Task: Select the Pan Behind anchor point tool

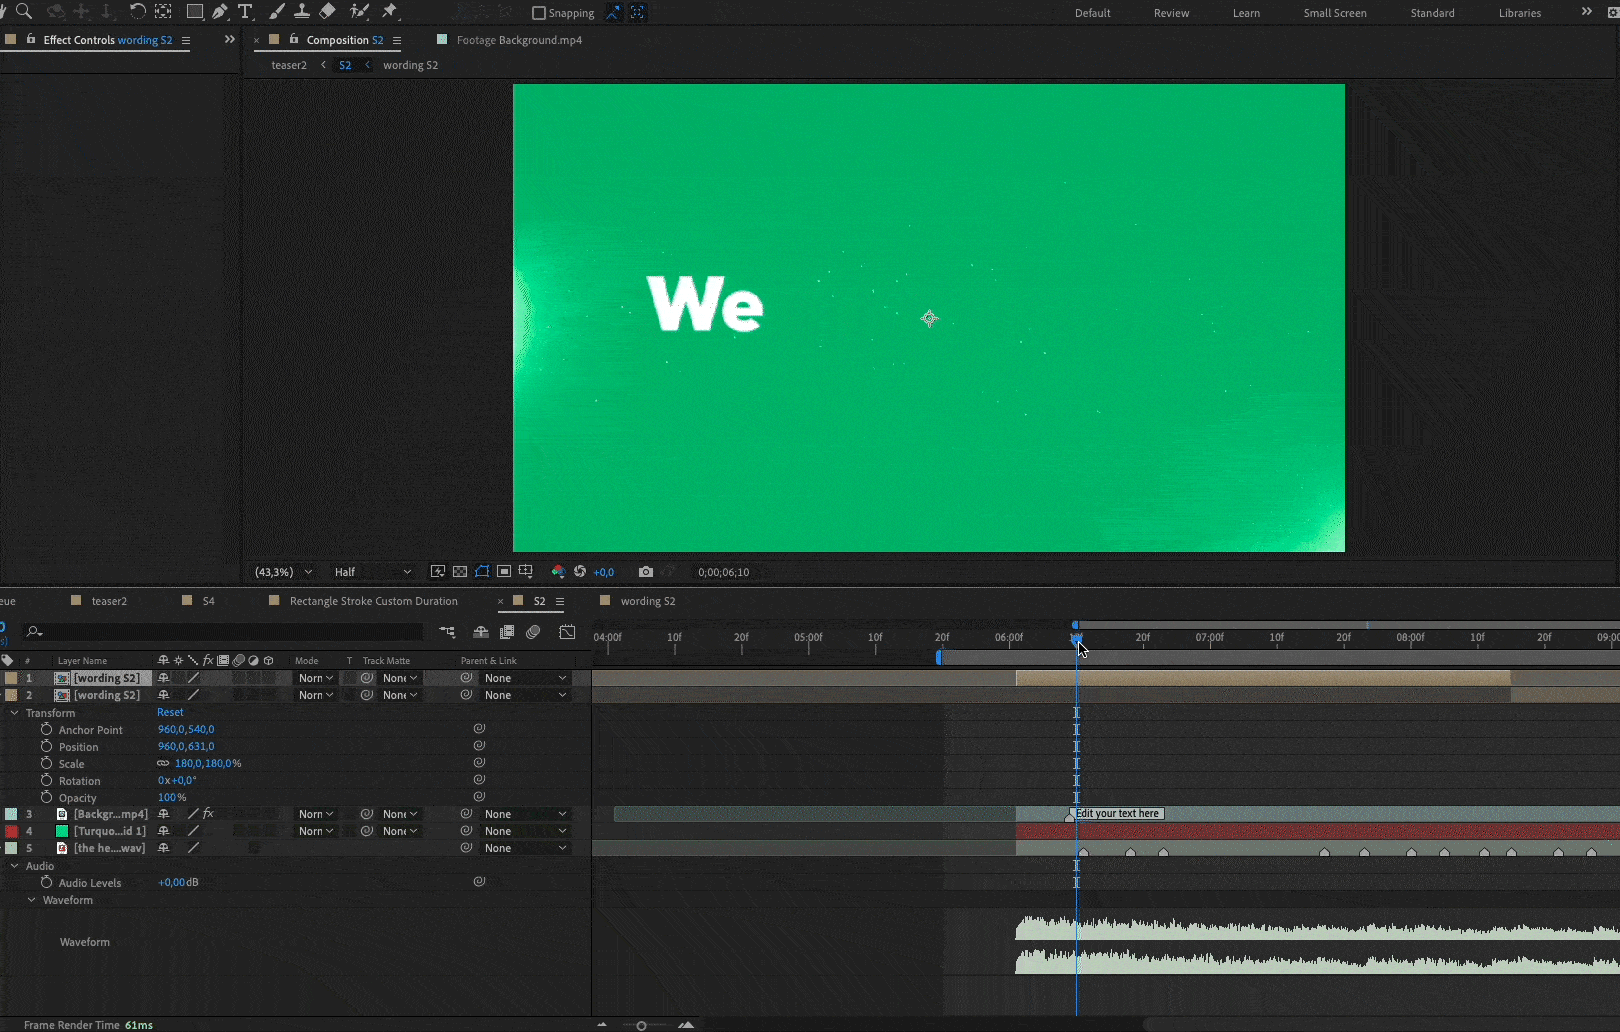Action: tap(163, 12)
